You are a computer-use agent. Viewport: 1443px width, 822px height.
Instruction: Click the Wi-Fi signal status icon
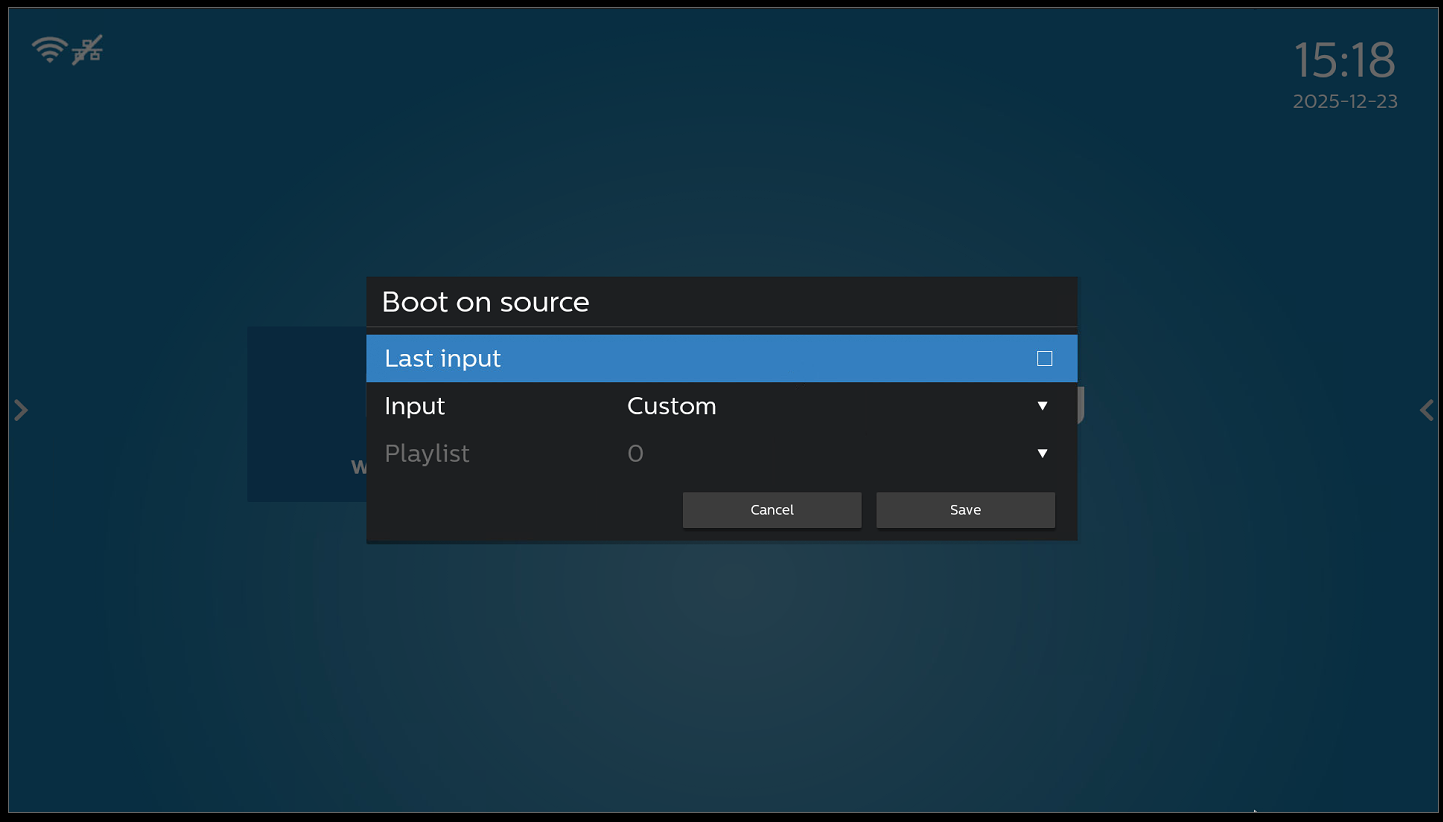(48, 49)
